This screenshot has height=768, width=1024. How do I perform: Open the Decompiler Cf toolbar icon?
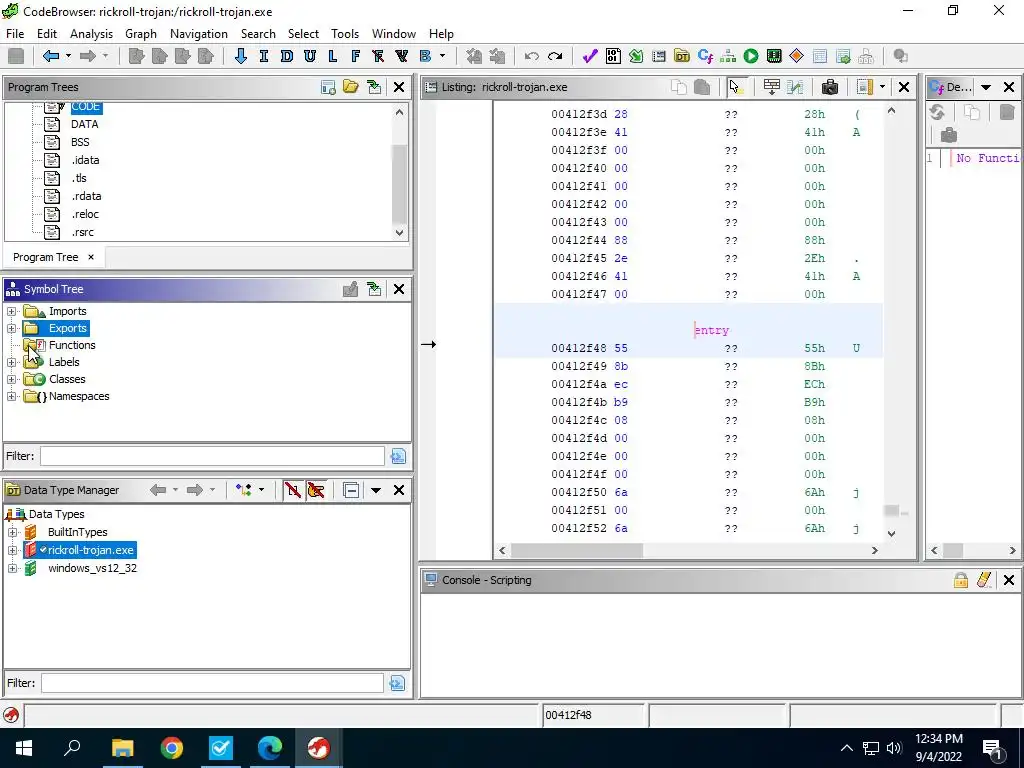point(705,56)
